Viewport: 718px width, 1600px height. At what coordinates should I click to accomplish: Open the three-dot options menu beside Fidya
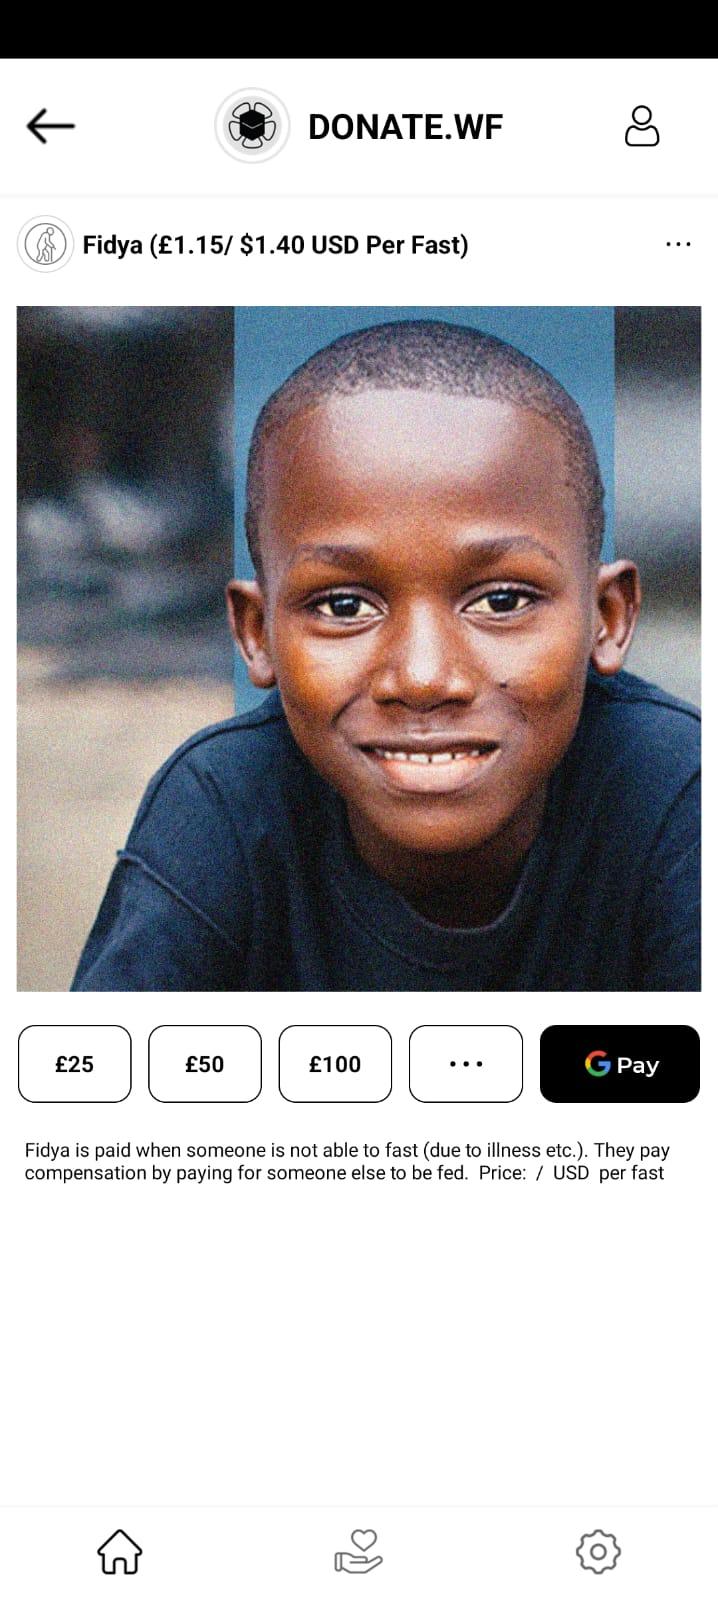point(678,244)
